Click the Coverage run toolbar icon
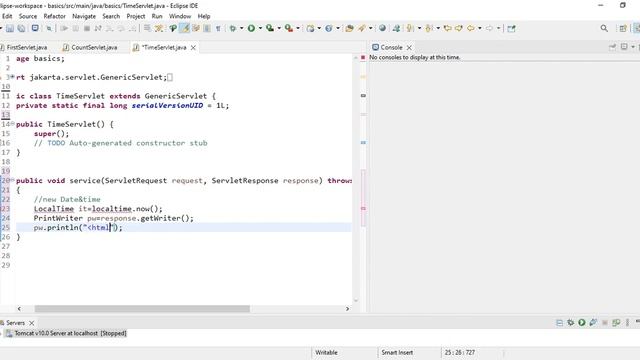 (x=270, y=28)
